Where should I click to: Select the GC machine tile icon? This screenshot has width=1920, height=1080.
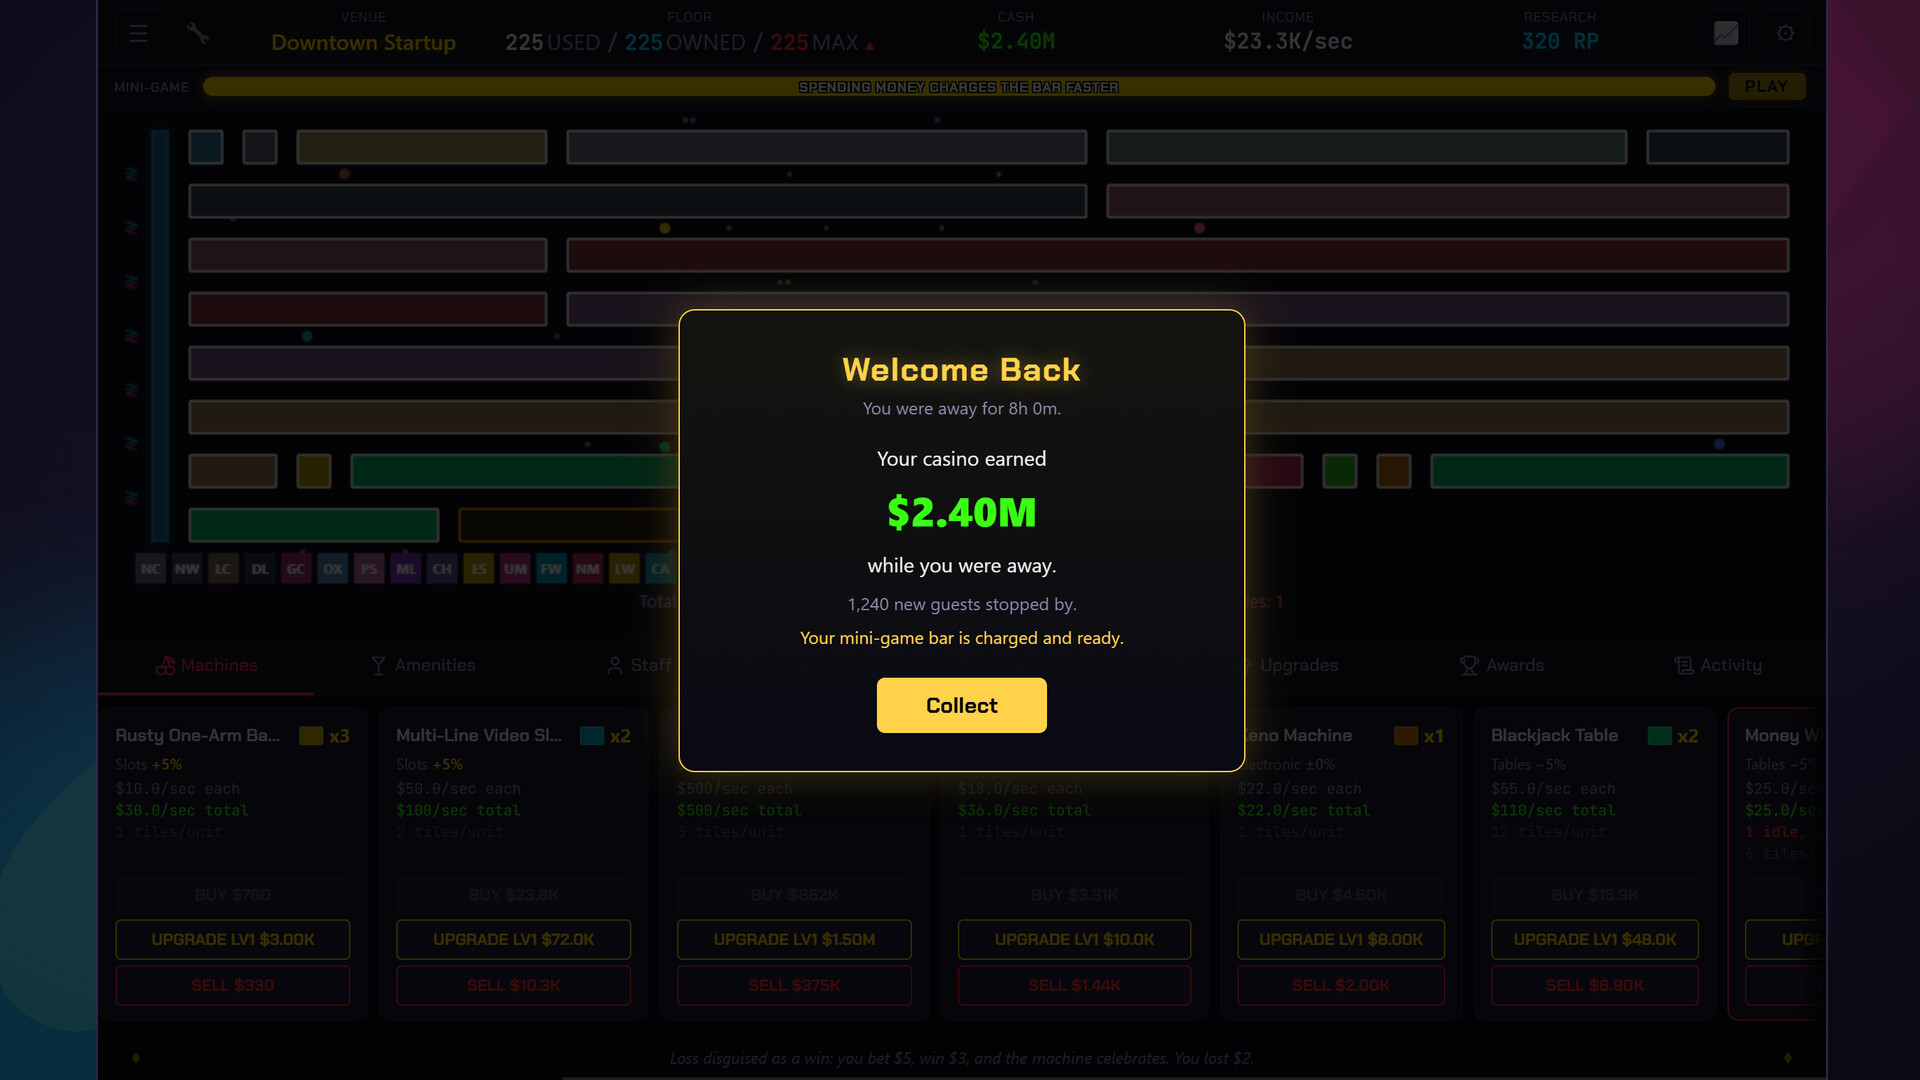click(x=296, y=569)
